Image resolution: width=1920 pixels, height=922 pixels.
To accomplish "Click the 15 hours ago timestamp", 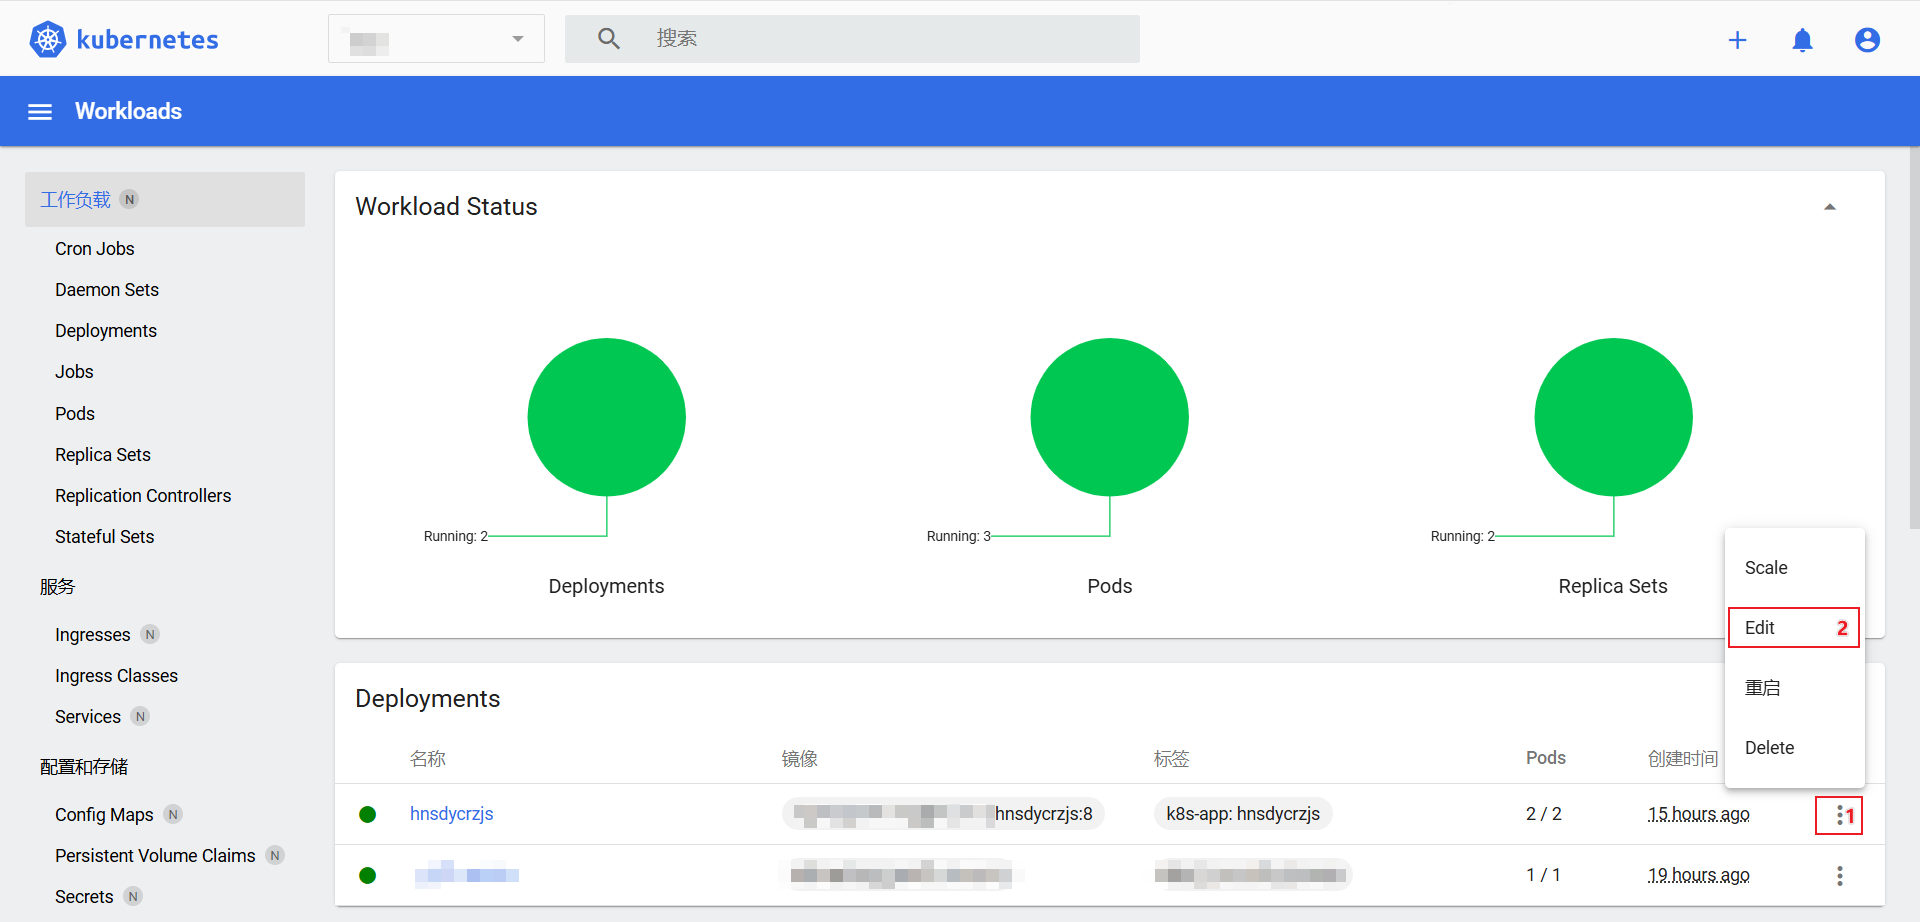I will pyautogui.click(x=1698, y=814).
